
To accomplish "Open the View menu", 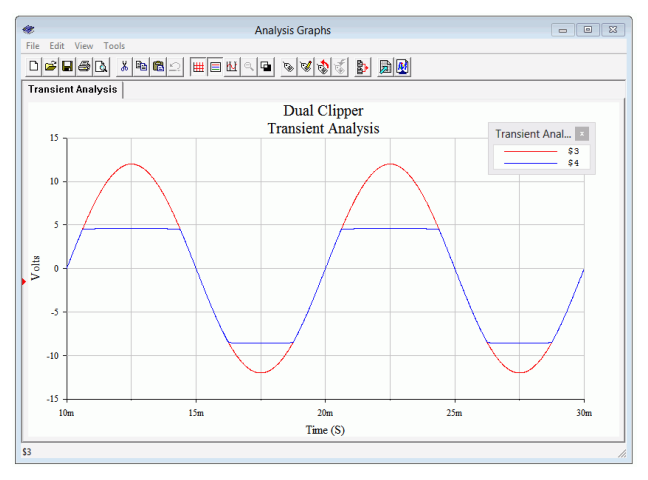I will pos(83,46).
